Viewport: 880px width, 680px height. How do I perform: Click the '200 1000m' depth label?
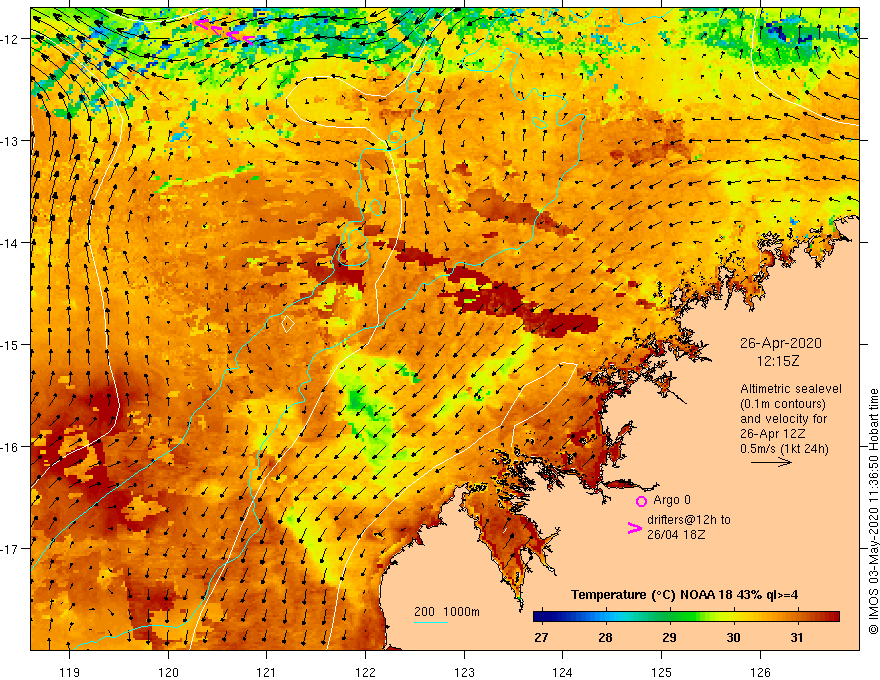447,612
